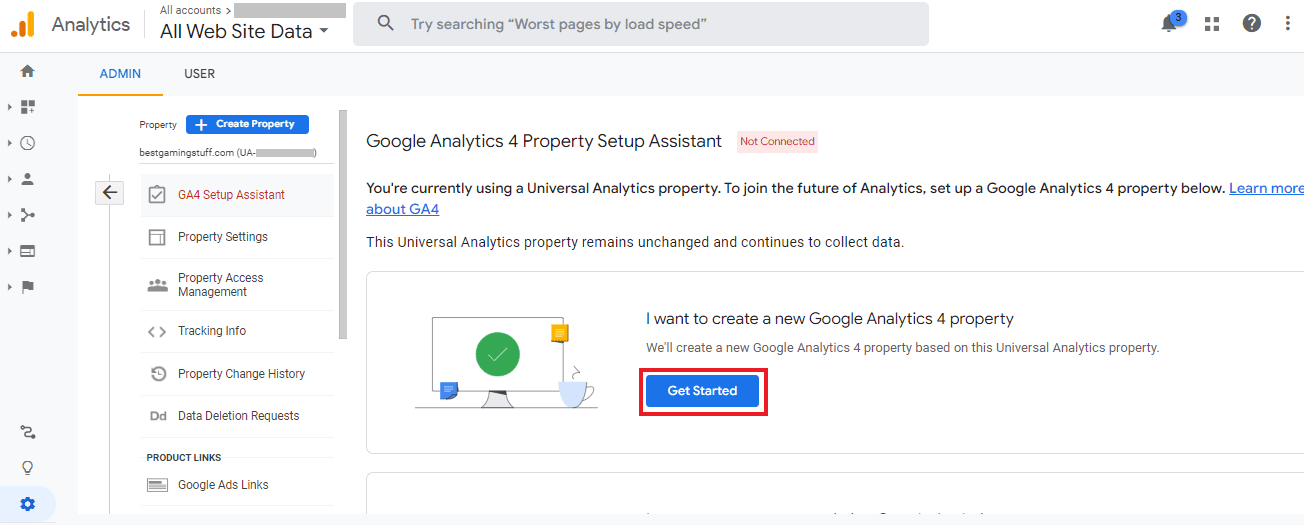This screenshot has height=525, width=1304.
Task: Open the three-dot more options menu
Action: click(x=1288, y=23)
